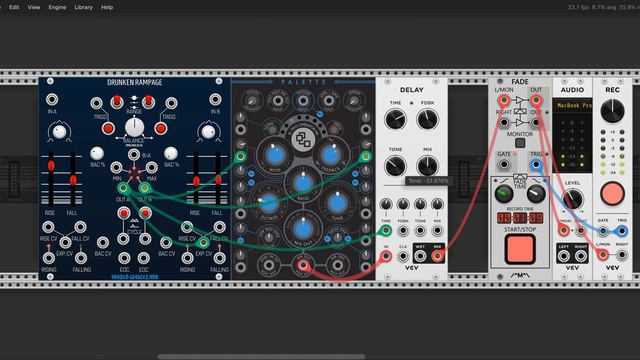Open the MacBook Pro audio device selector

572,105
